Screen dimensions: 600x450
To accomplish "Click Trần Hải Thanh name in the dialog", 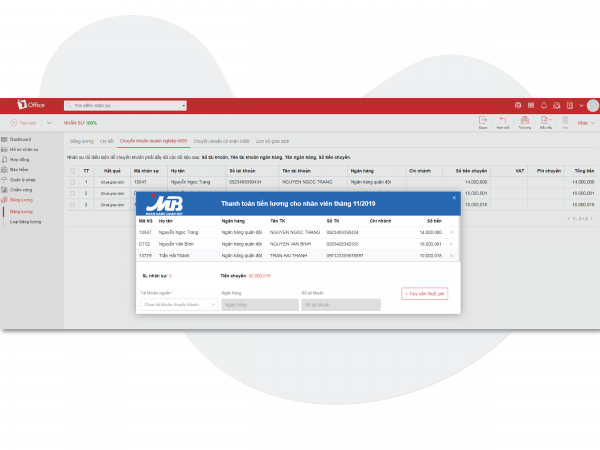I will click(174, 255).
